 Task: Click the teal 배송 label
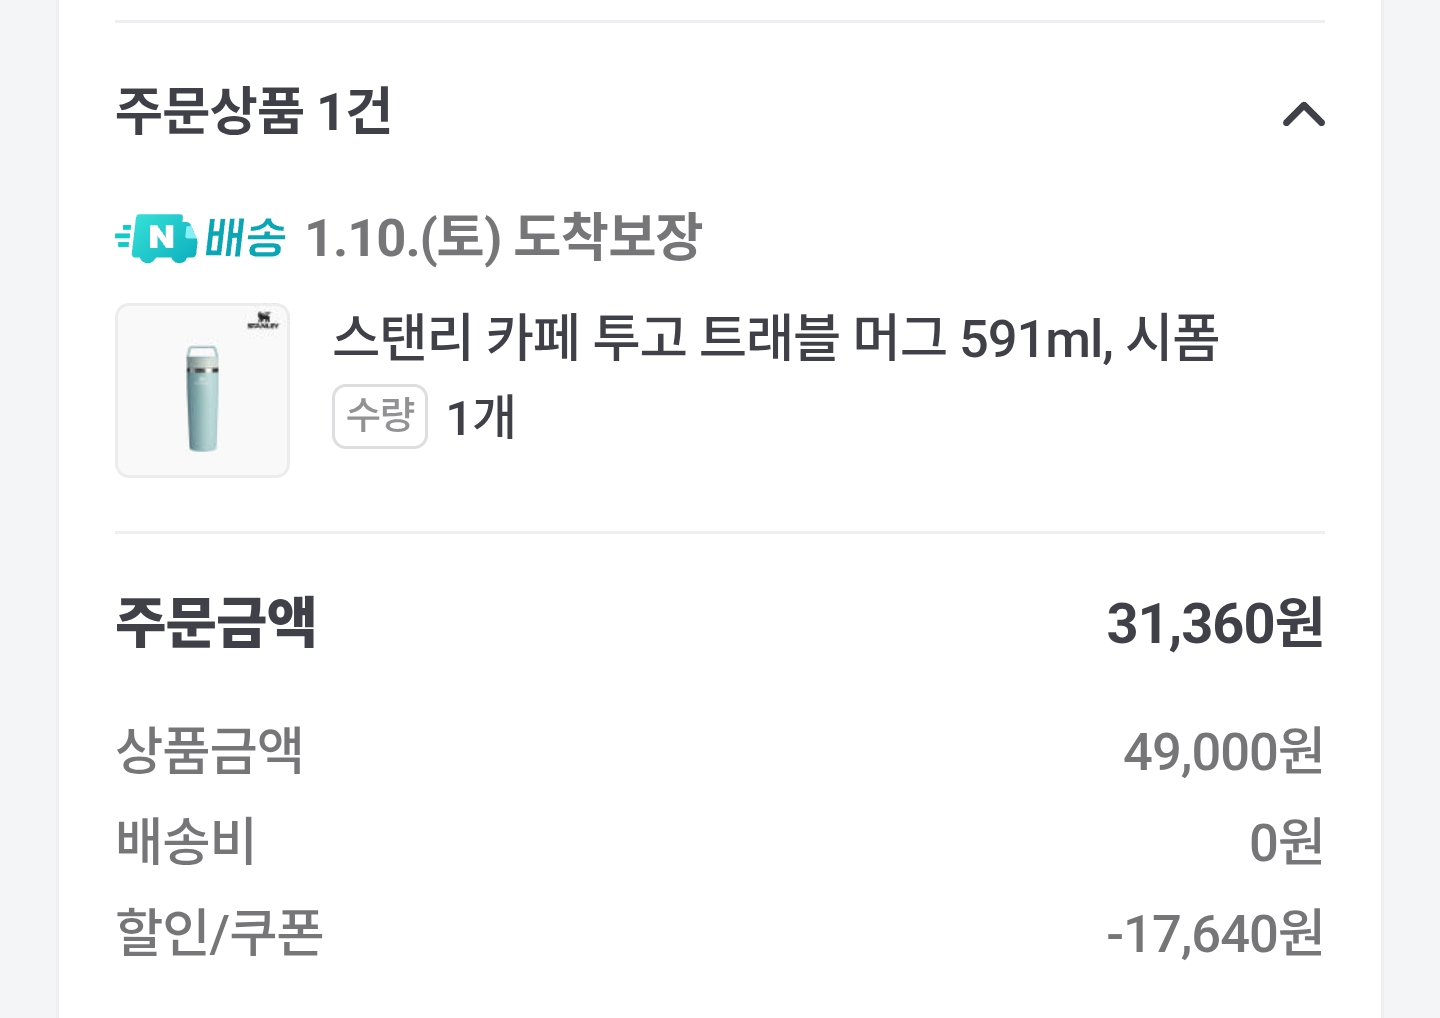point(245,238)
